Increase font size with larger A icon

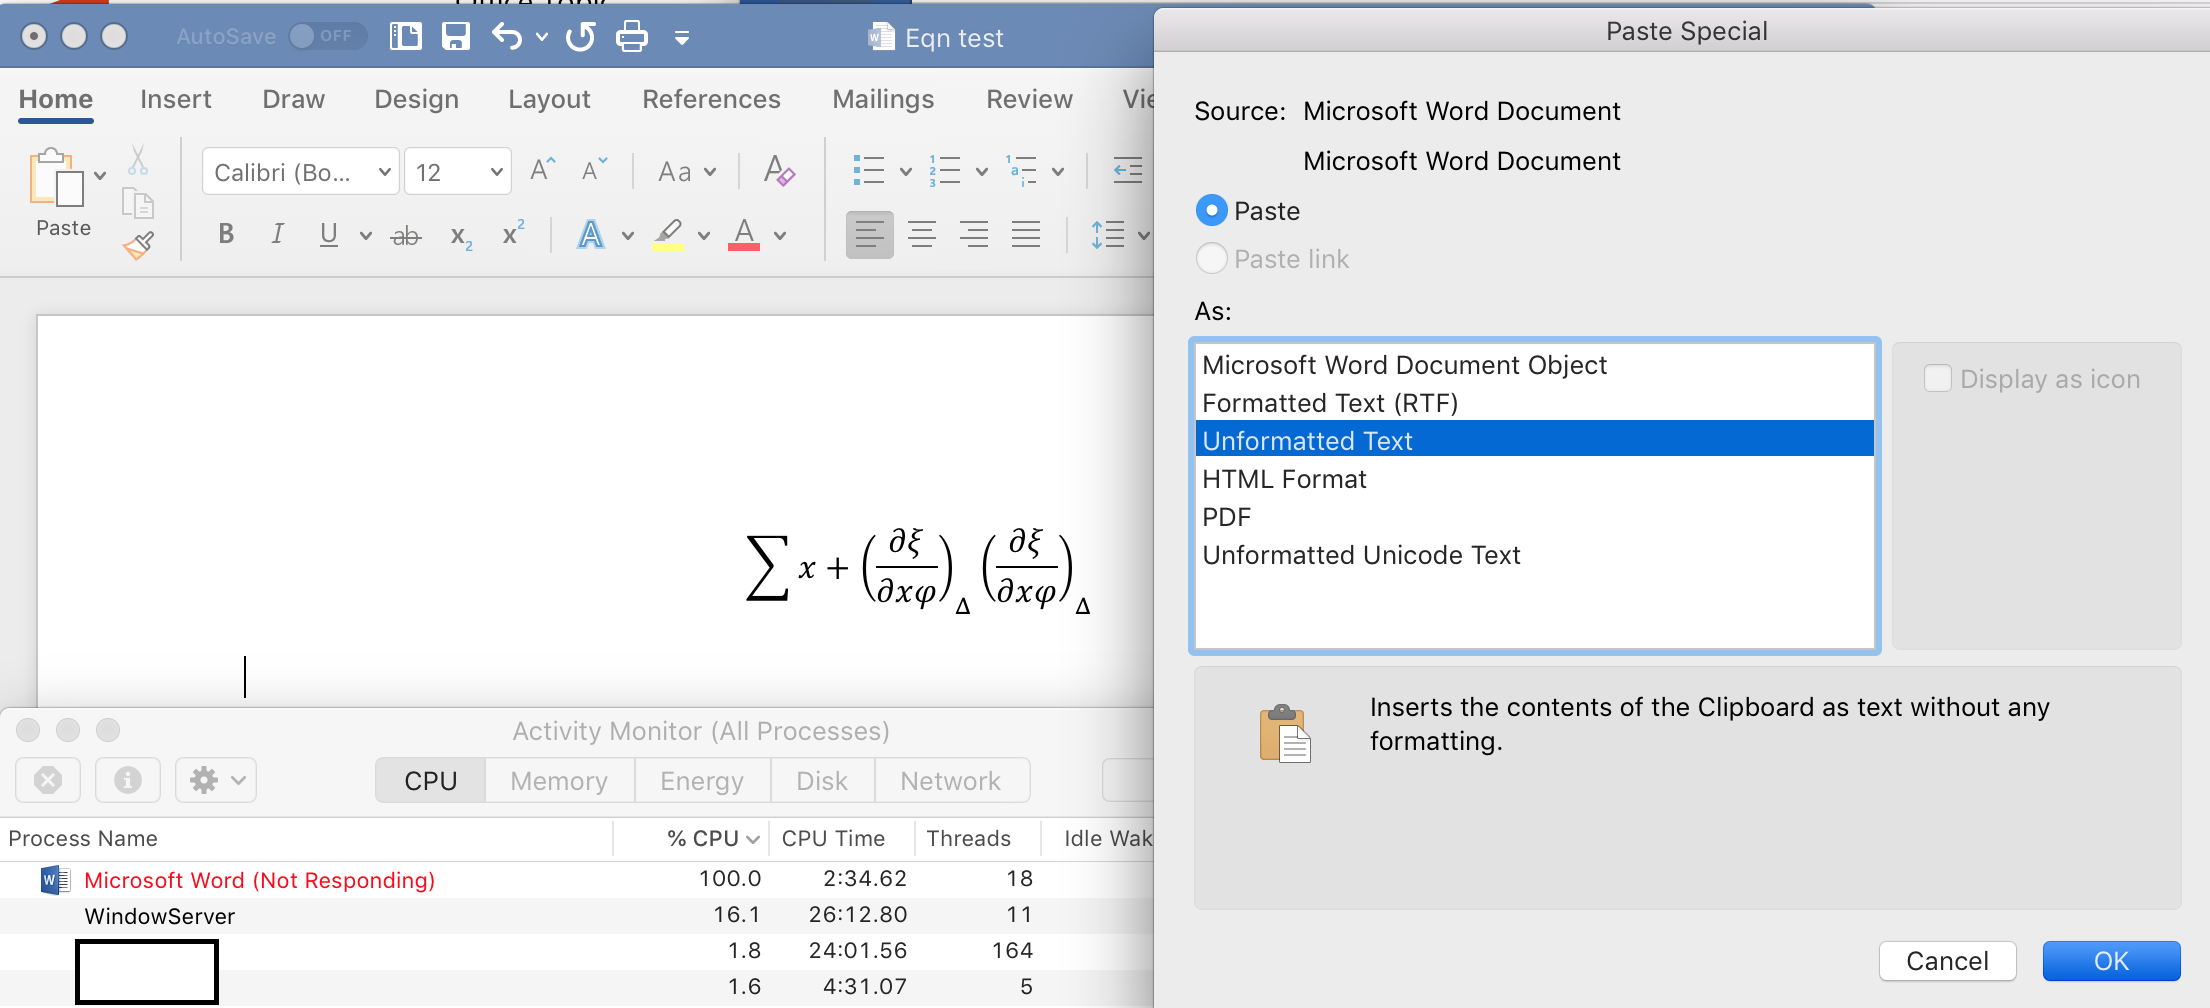tap(542, 170)
